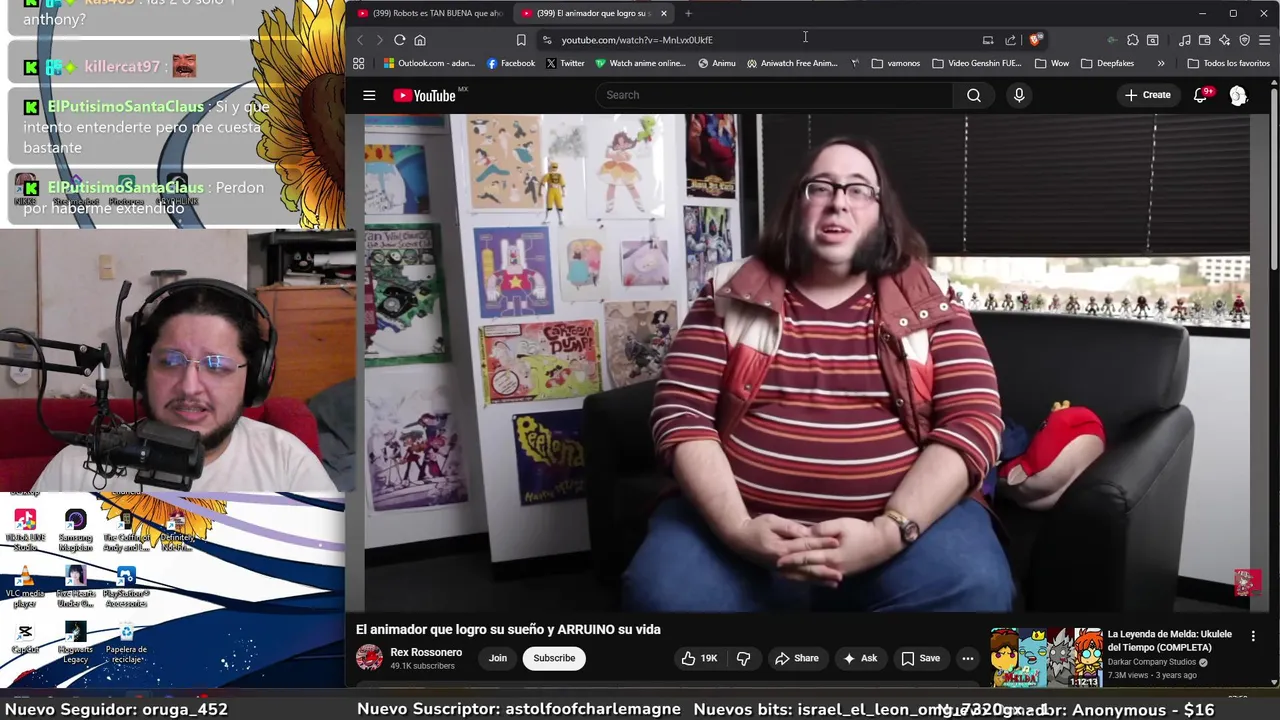Expand the Video Genshin FUE bookmark folder
Image resolution: width=1280 pixels, height=720 pixels.
[976, 63]
